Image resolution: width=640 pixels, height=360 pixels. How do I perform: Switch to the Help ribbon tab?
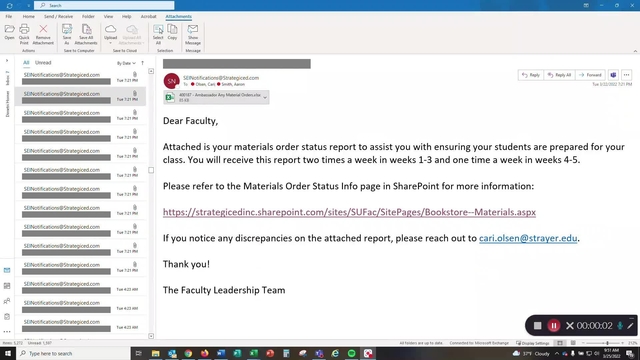(x=127, y=16)
